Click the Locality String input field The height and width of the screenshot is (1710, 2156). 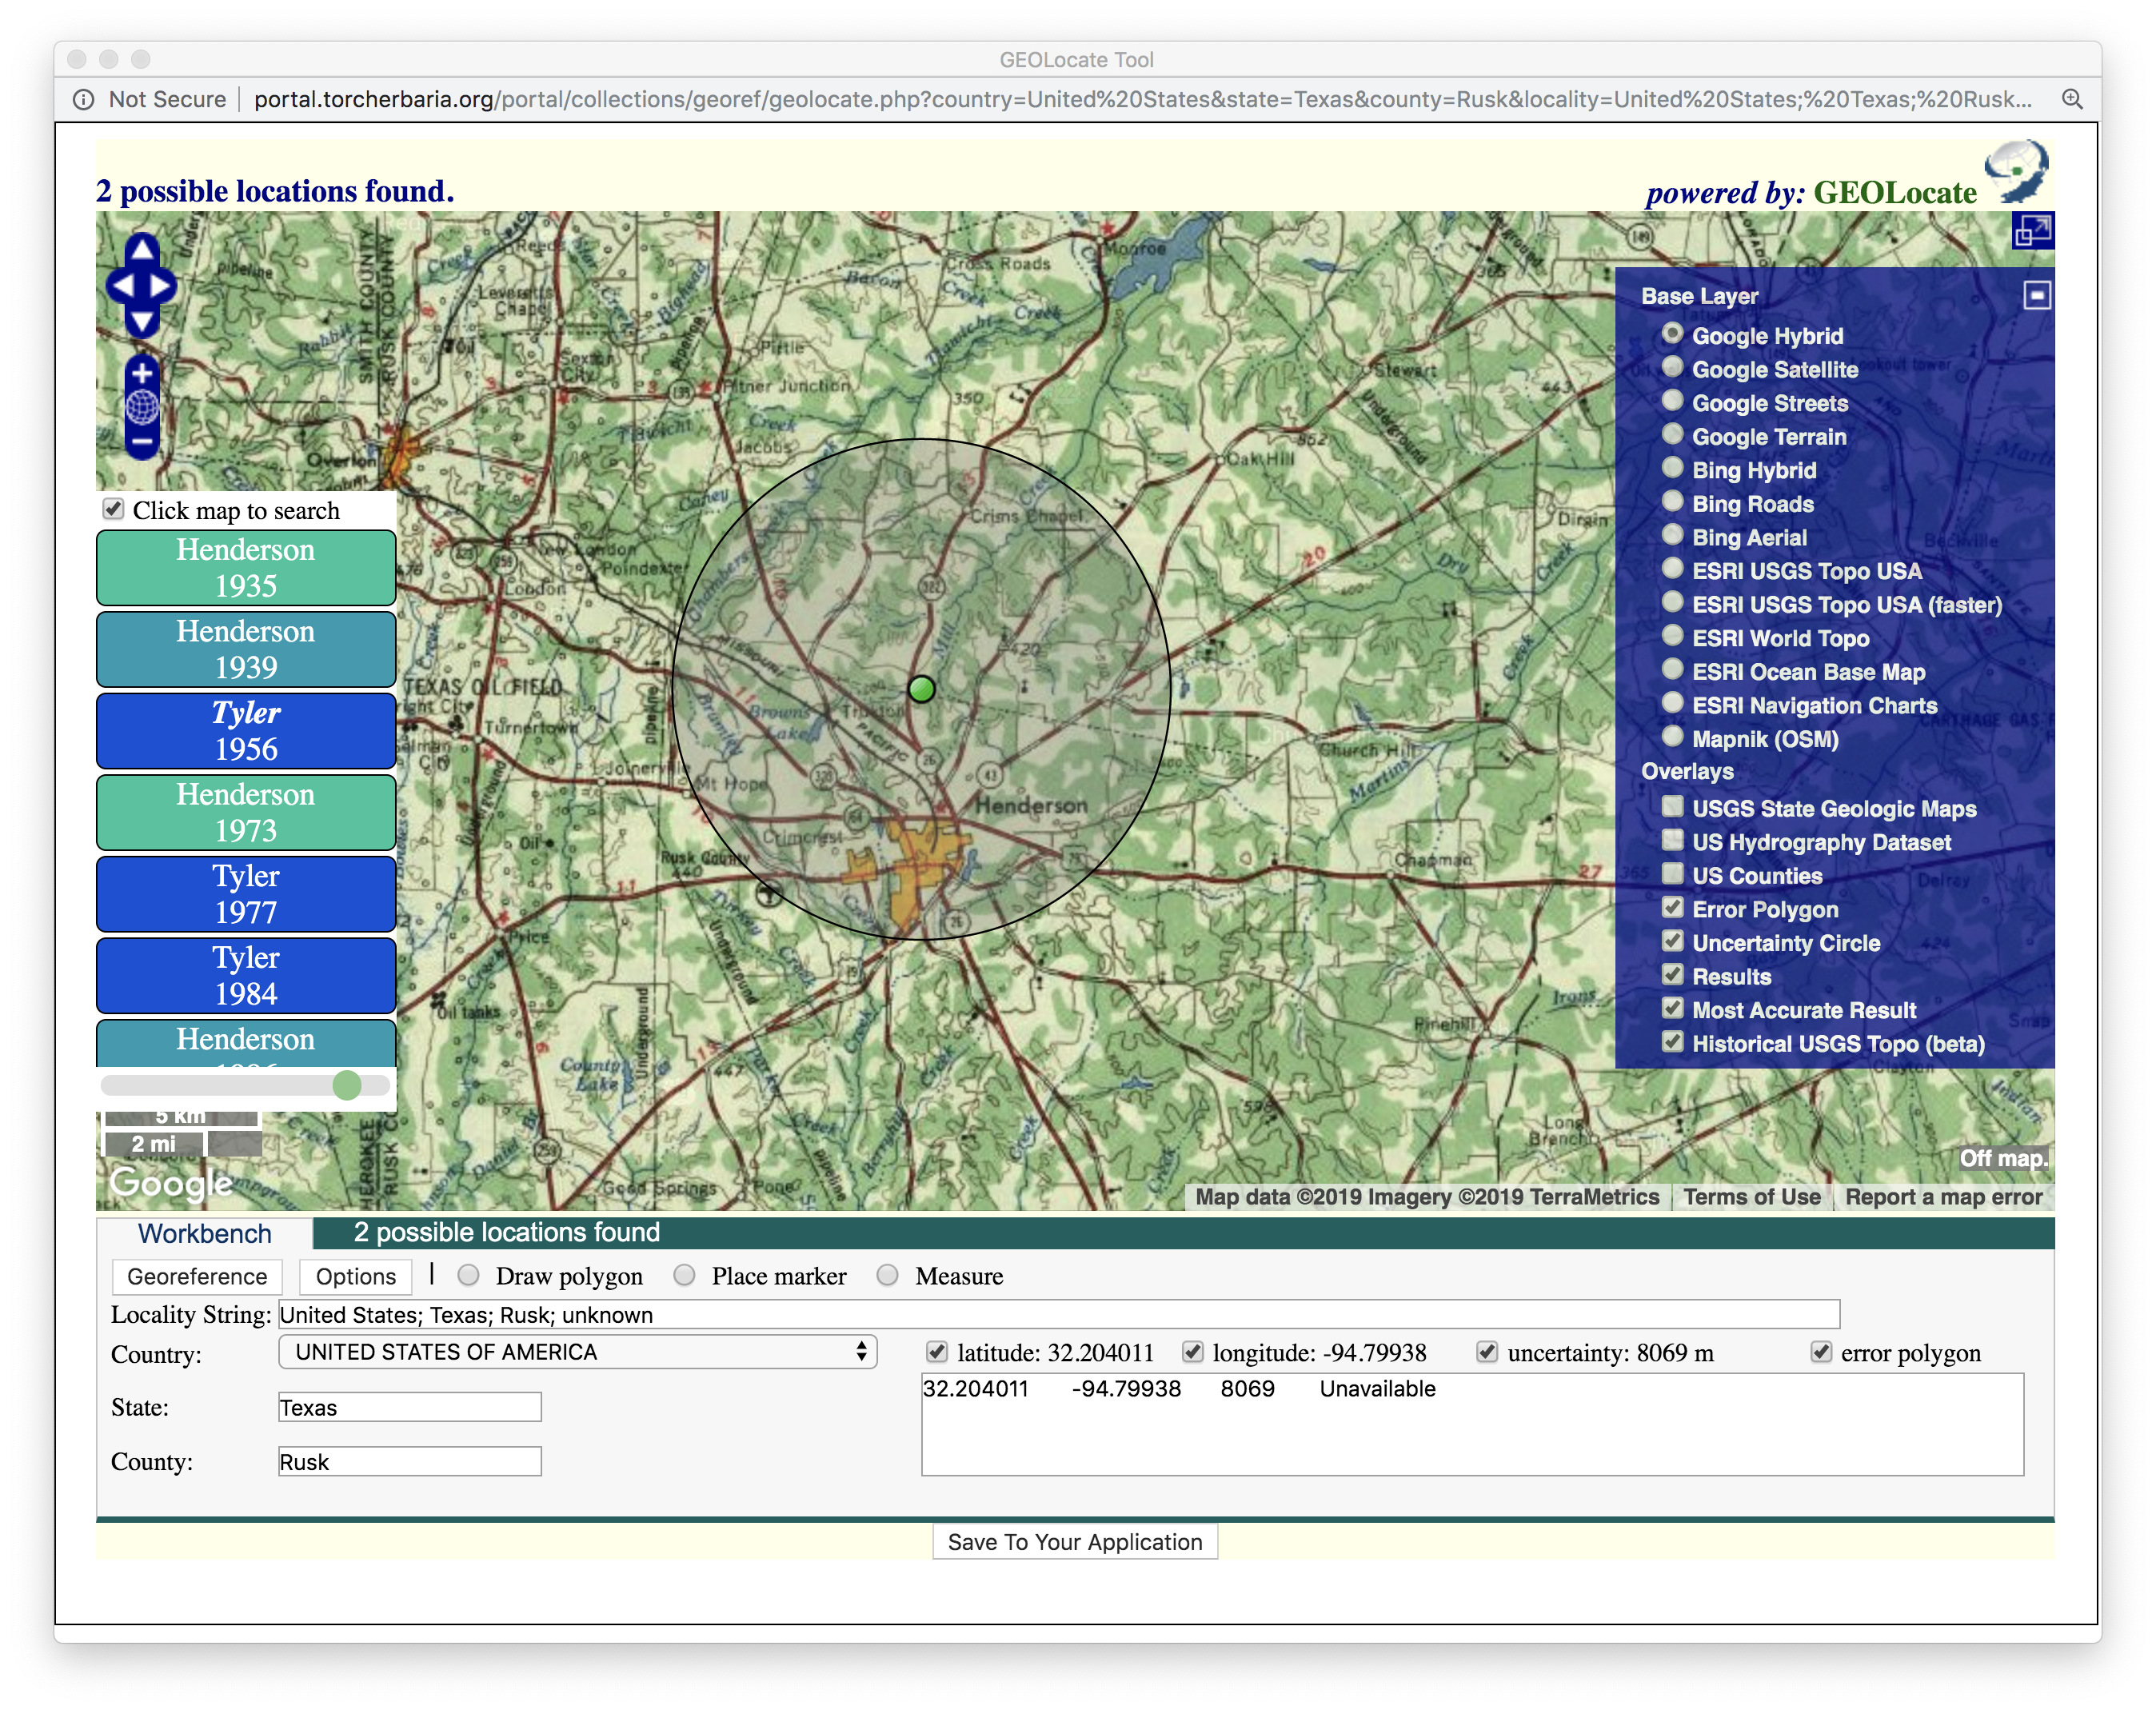[1059, 1314]
